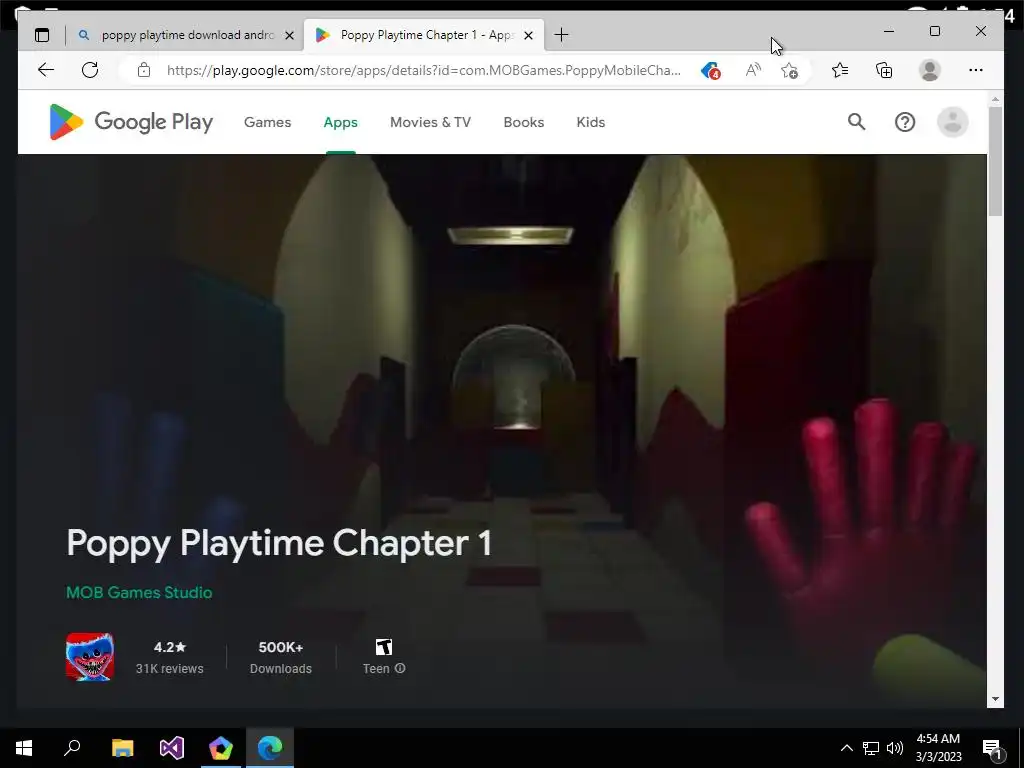
Task: Open the Games section
Action: pos(267,122)
